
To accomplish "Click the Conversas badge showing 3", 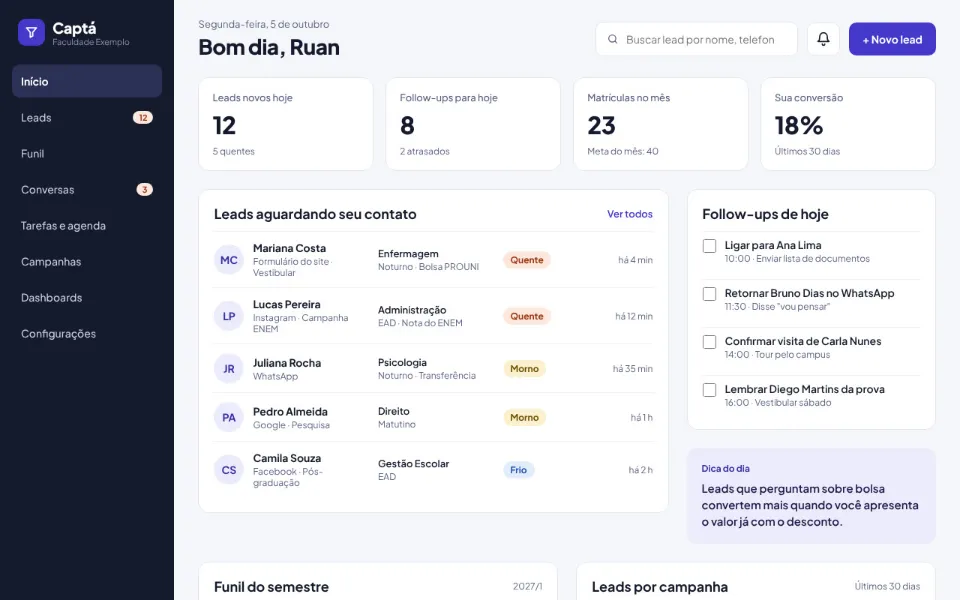I will (x=144, y=190).
